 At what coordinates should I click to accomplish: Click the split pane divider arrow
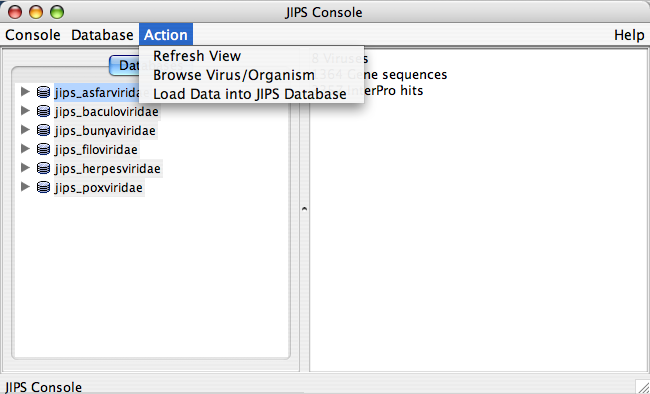304,209
